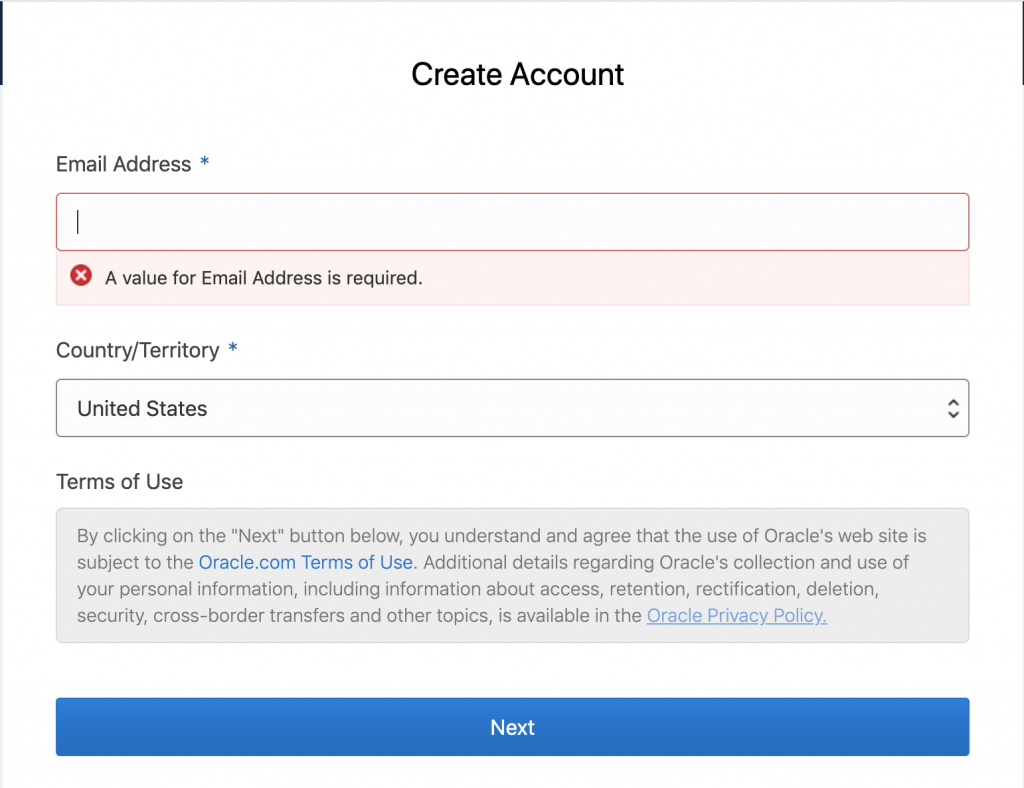Click the Country/Territory field label
Screen dimensions: 1024x788
click(x=137, y=350)
